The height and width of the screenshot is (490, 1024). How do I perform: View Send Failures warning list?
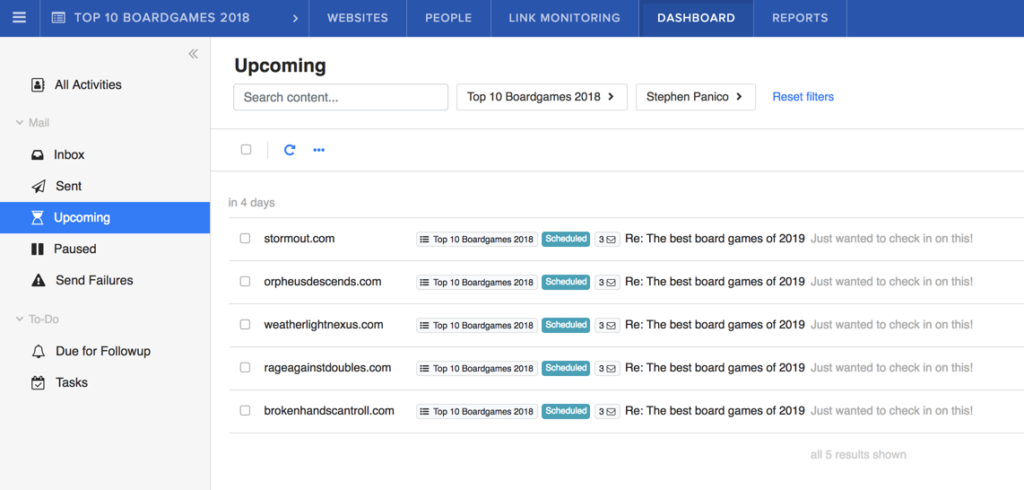pyautogui.click(x=93, y=280)
